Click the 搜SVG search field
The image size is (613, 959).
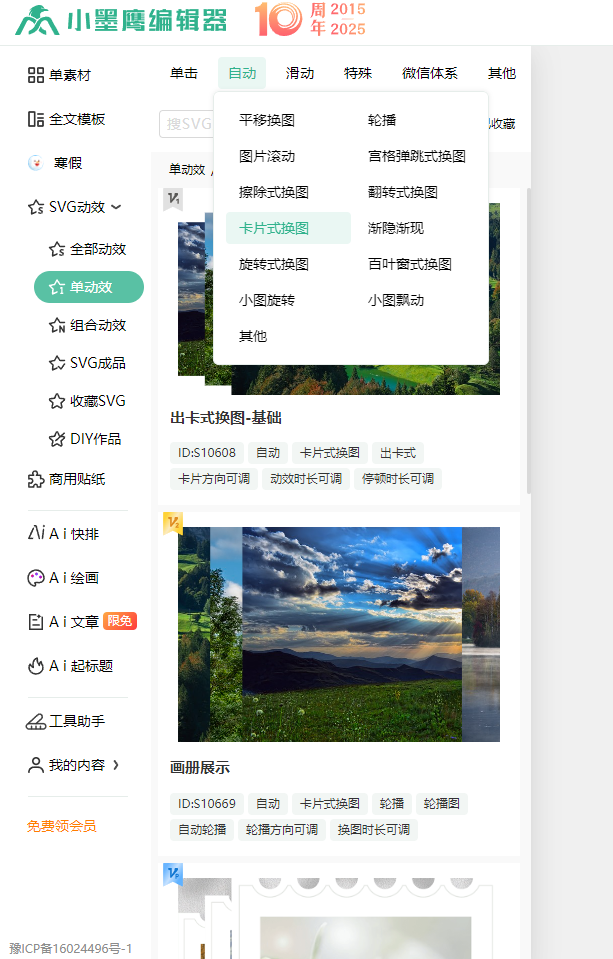tap(187, 124)
